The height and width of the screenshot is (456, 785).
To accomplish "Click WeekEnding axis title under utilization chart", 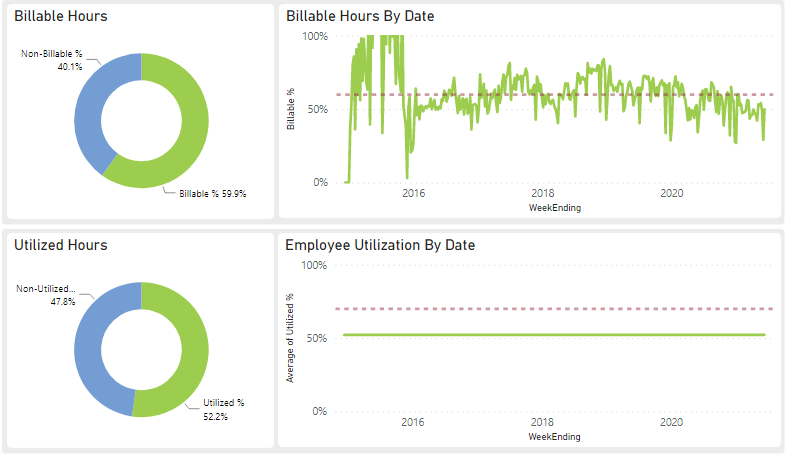I will click(x=554, y=436).
